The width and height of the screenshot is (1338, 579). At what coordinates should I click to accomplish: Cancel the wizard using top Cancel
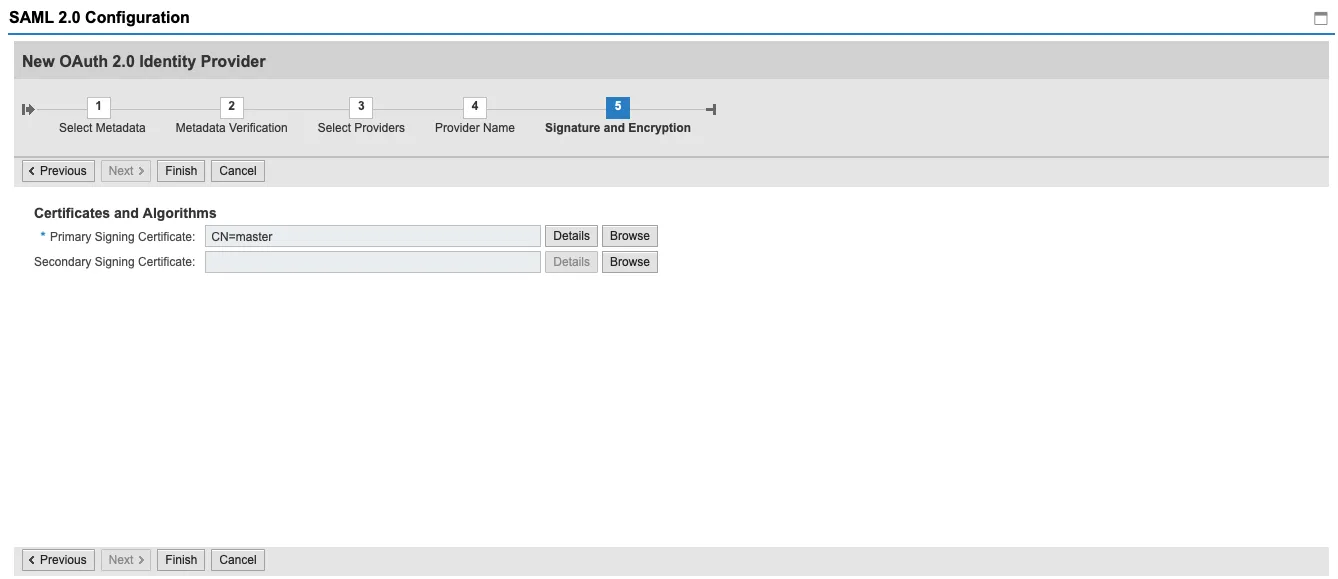tap(238, 171)
